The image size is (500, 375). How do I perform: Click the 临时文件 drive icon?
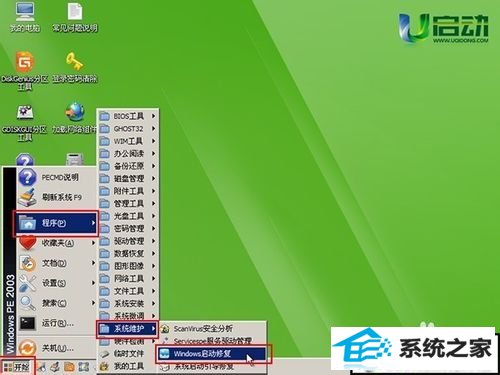point(105,354)
